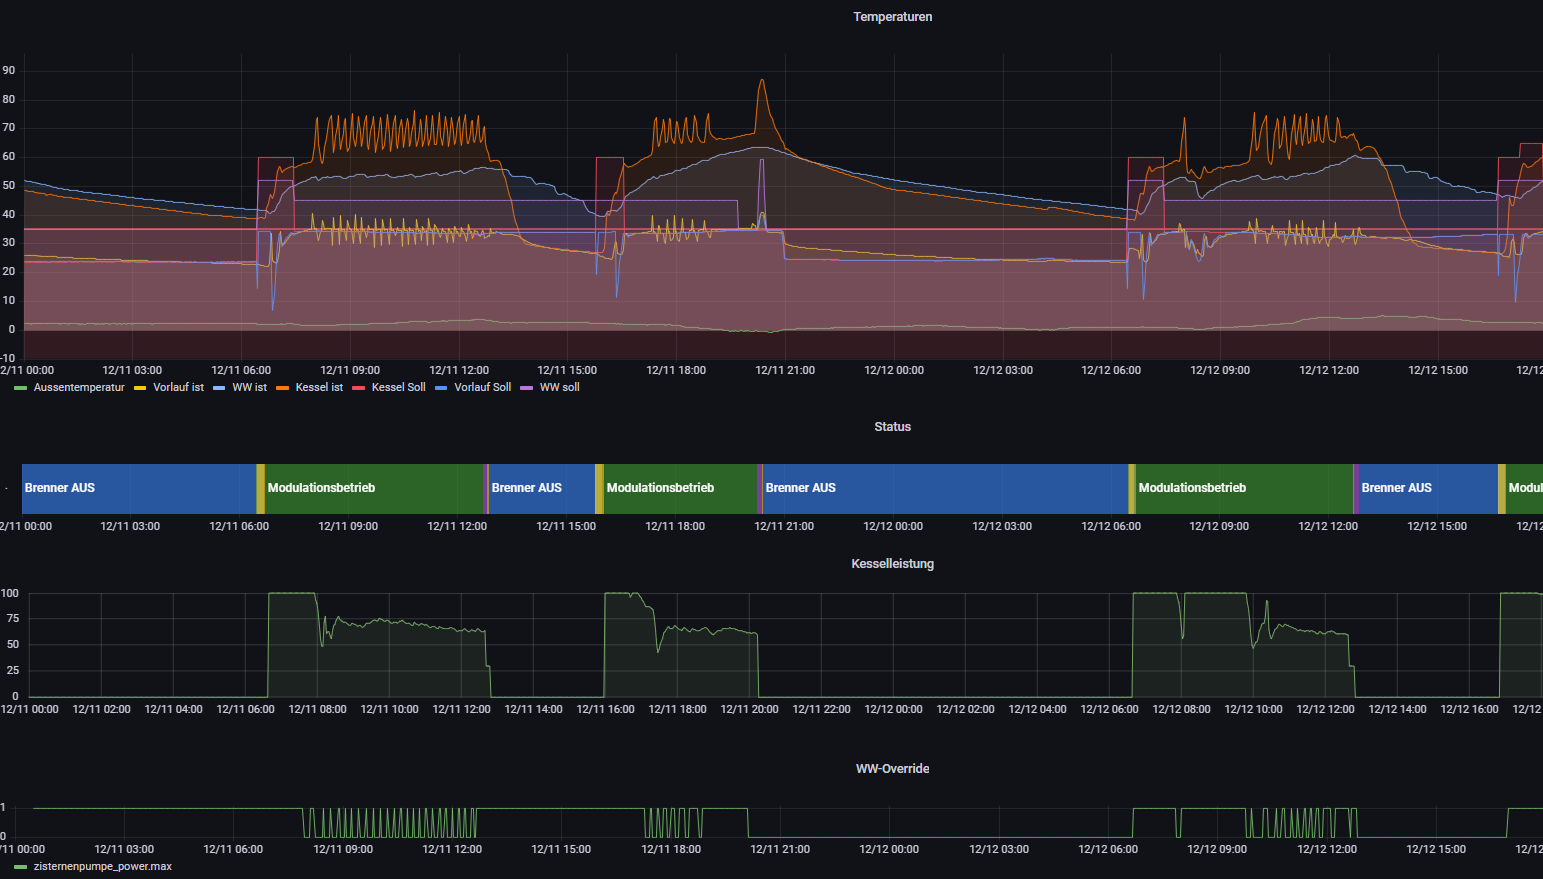Show only the Vorlauf Soll series label

coord(482,388)
